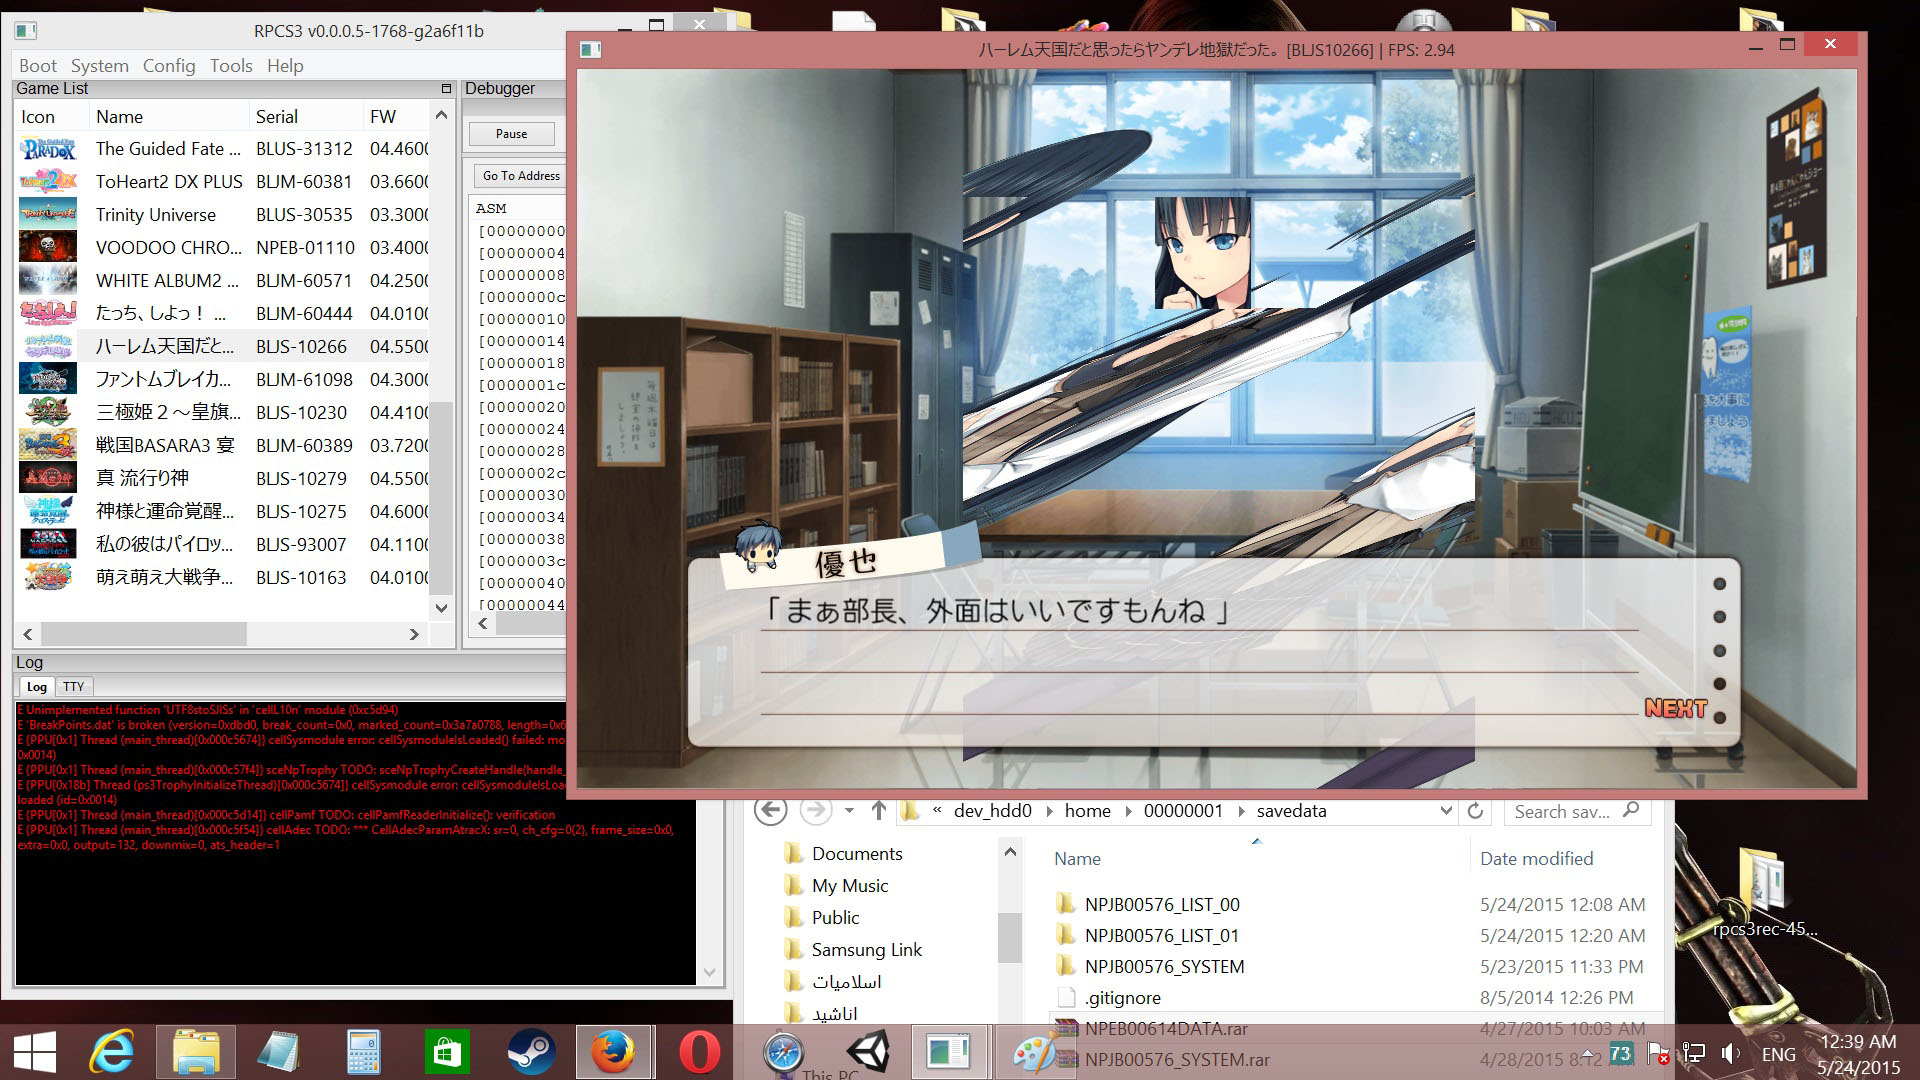The image size is (1920, 1080).
Task: Switch to the TTY log tab
Action: pos(73,687)
